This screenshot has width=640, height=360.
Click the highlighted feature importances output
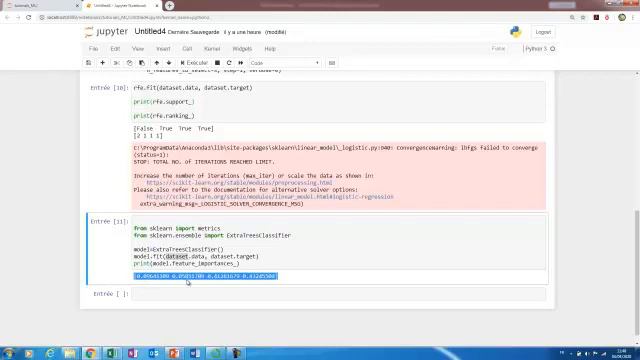206,276
